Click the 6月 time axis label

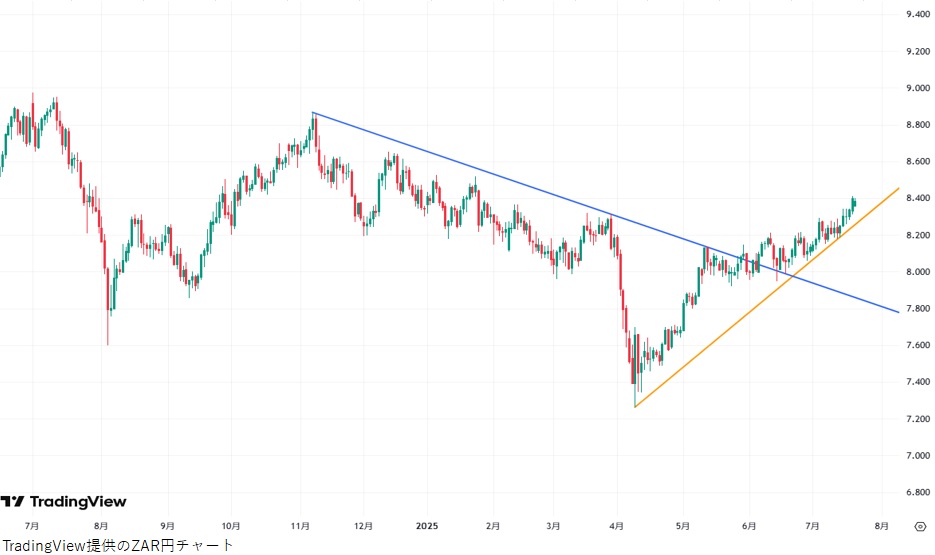(749, 526)
